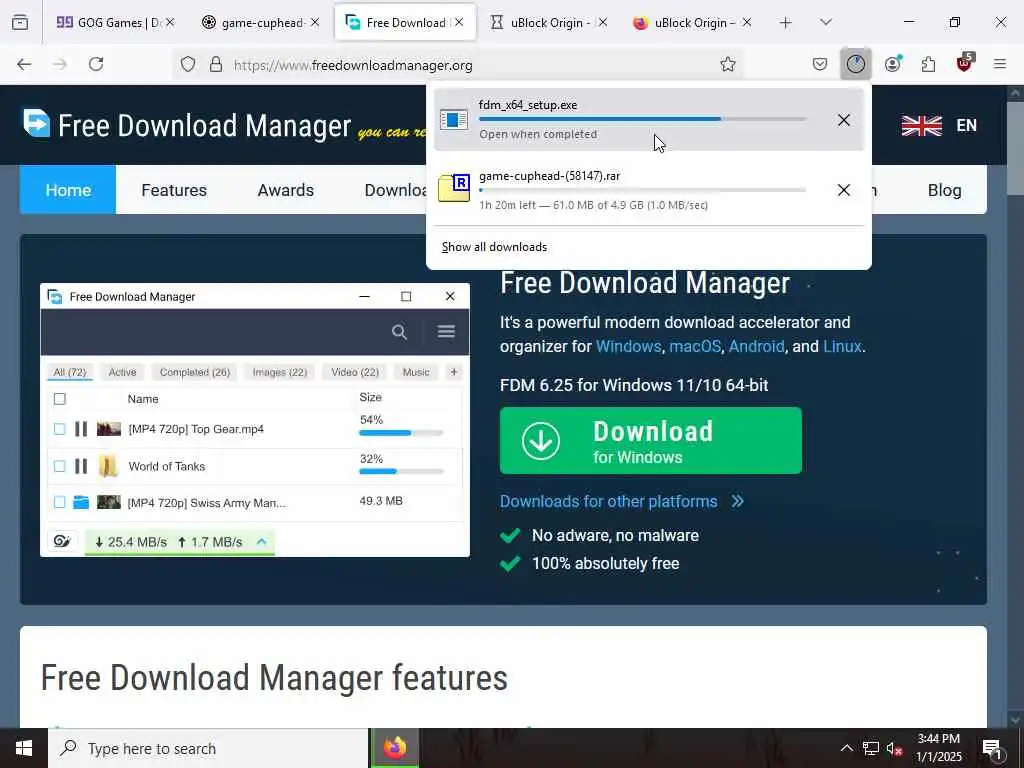Follow the macOS platform link
This screenshot has height=768, width=1024.
tap(695, 346)
